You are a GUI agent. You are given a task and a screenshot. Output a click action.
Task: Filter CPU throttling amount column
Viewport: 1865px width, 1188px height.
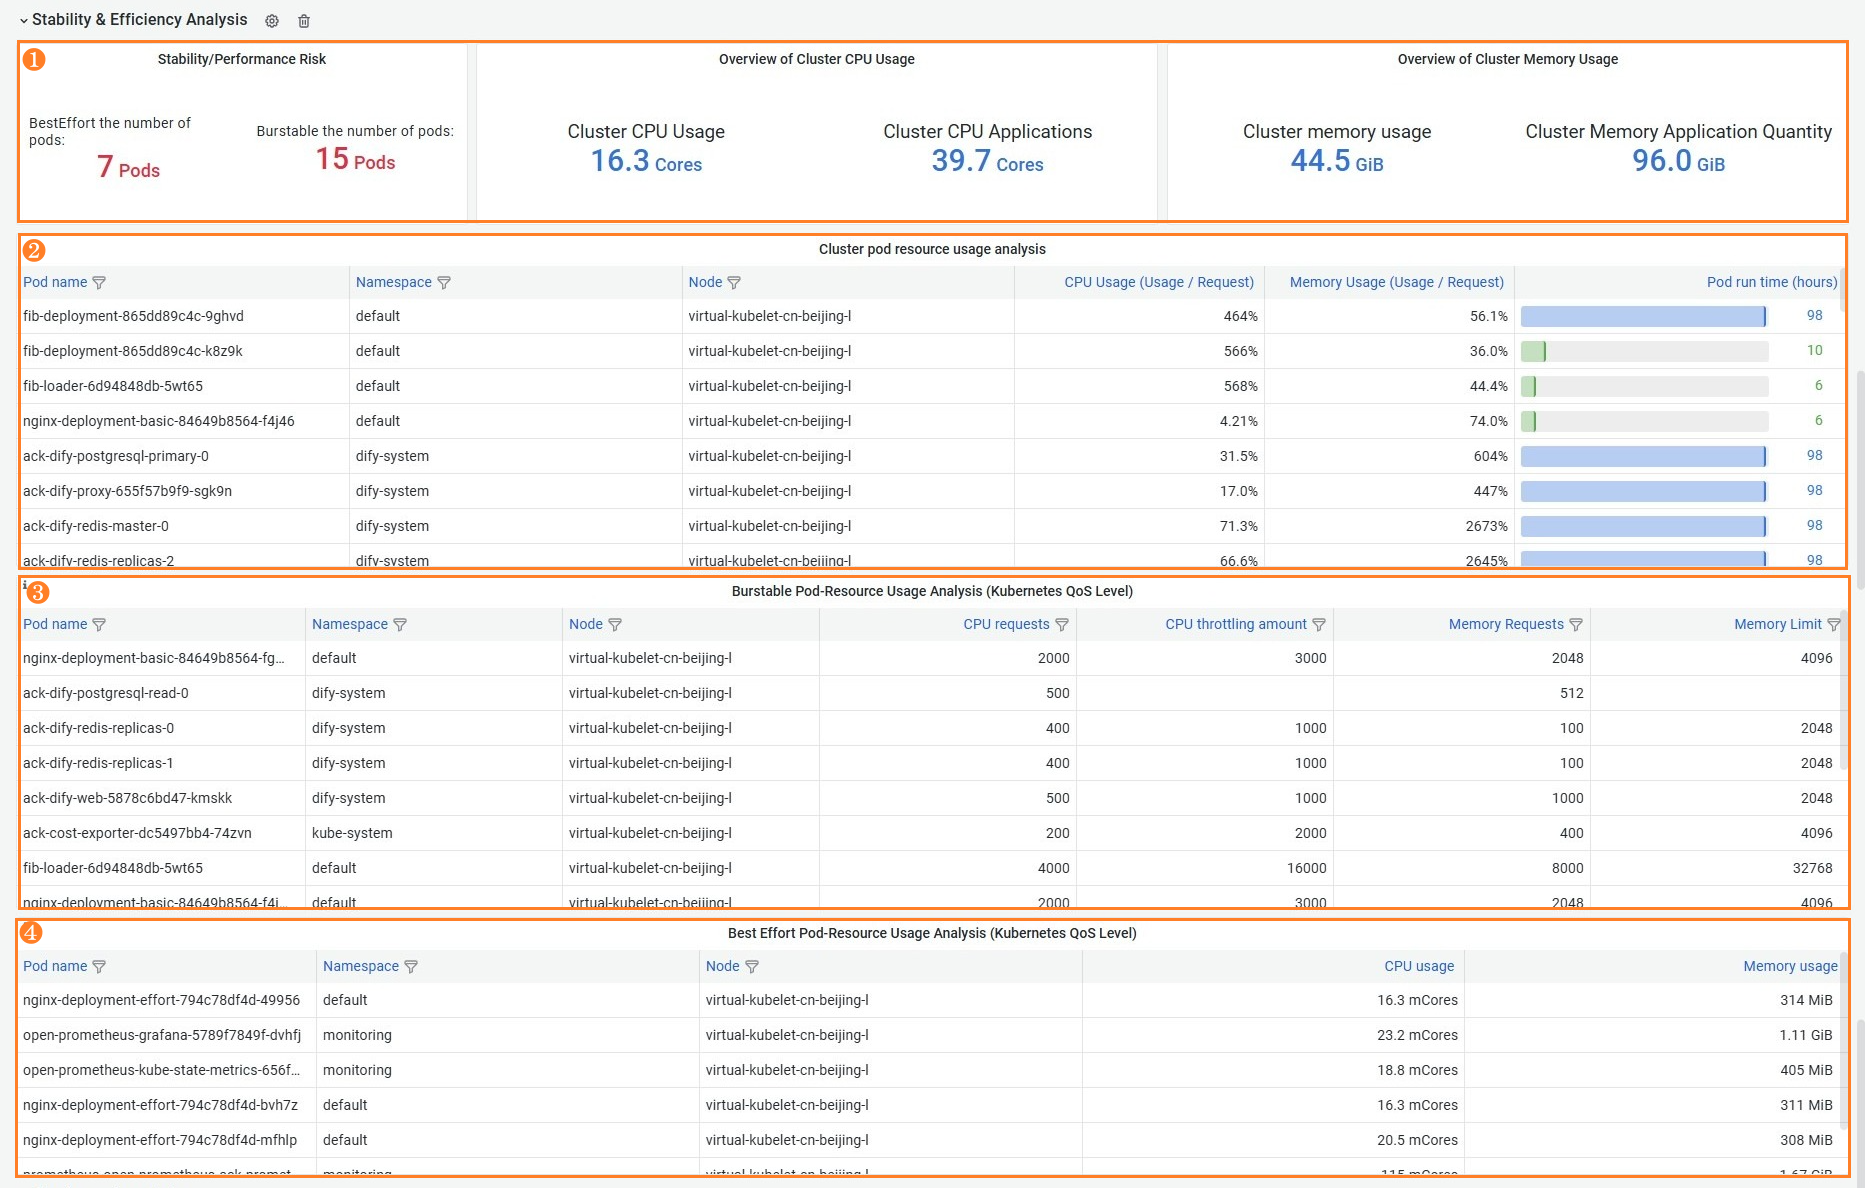click(x=1319, y=625)
